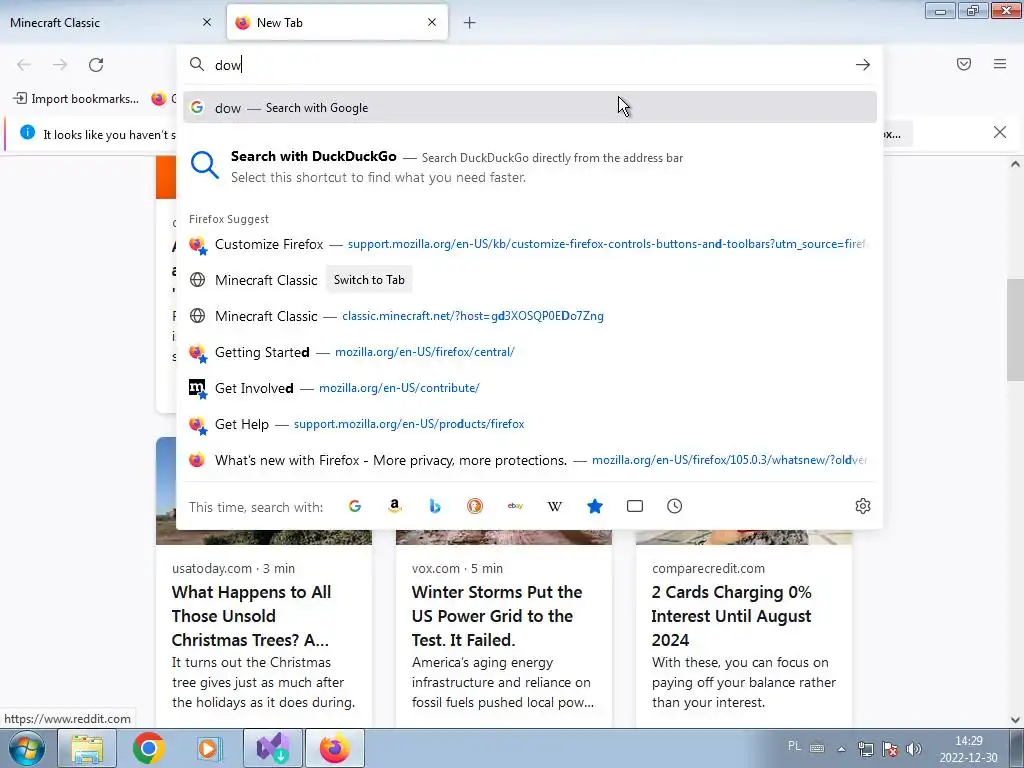Search this time with Amazon

point(394,506)
